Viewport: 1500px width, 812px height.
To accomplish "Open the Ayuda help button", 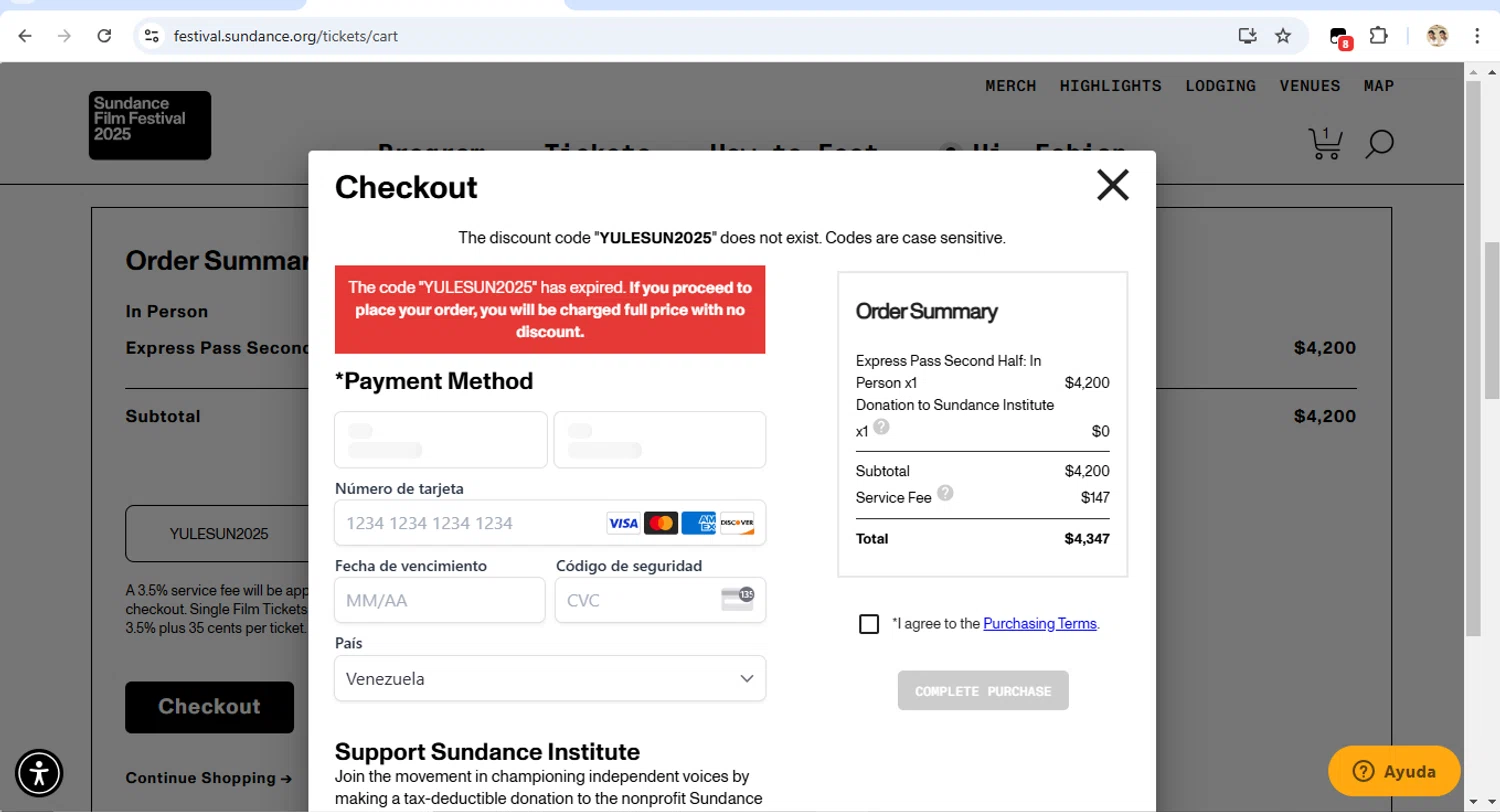I will (x=1394, y=771).
